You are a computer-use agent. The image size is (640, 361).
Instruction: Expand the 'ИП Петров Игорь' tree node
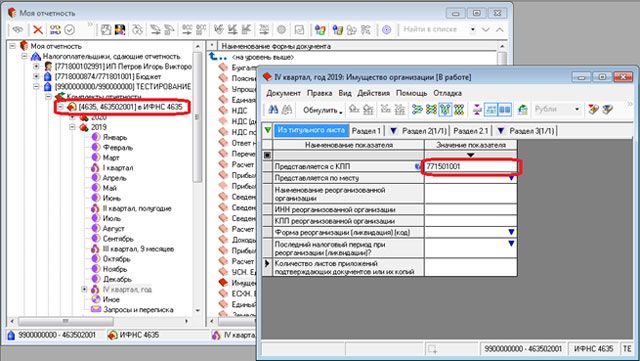36,66
